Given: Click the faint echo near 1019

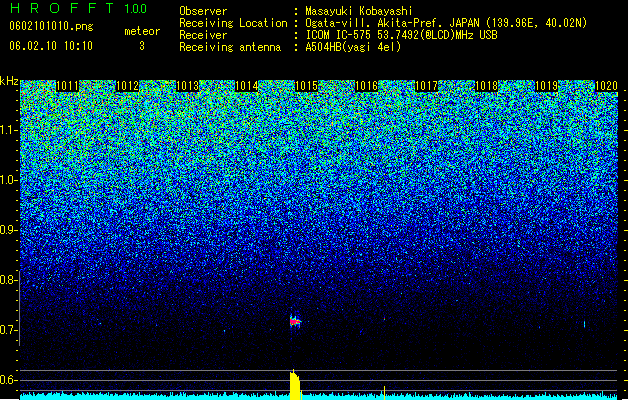Looking at the screenshot, I should click(x=584, y=324).
